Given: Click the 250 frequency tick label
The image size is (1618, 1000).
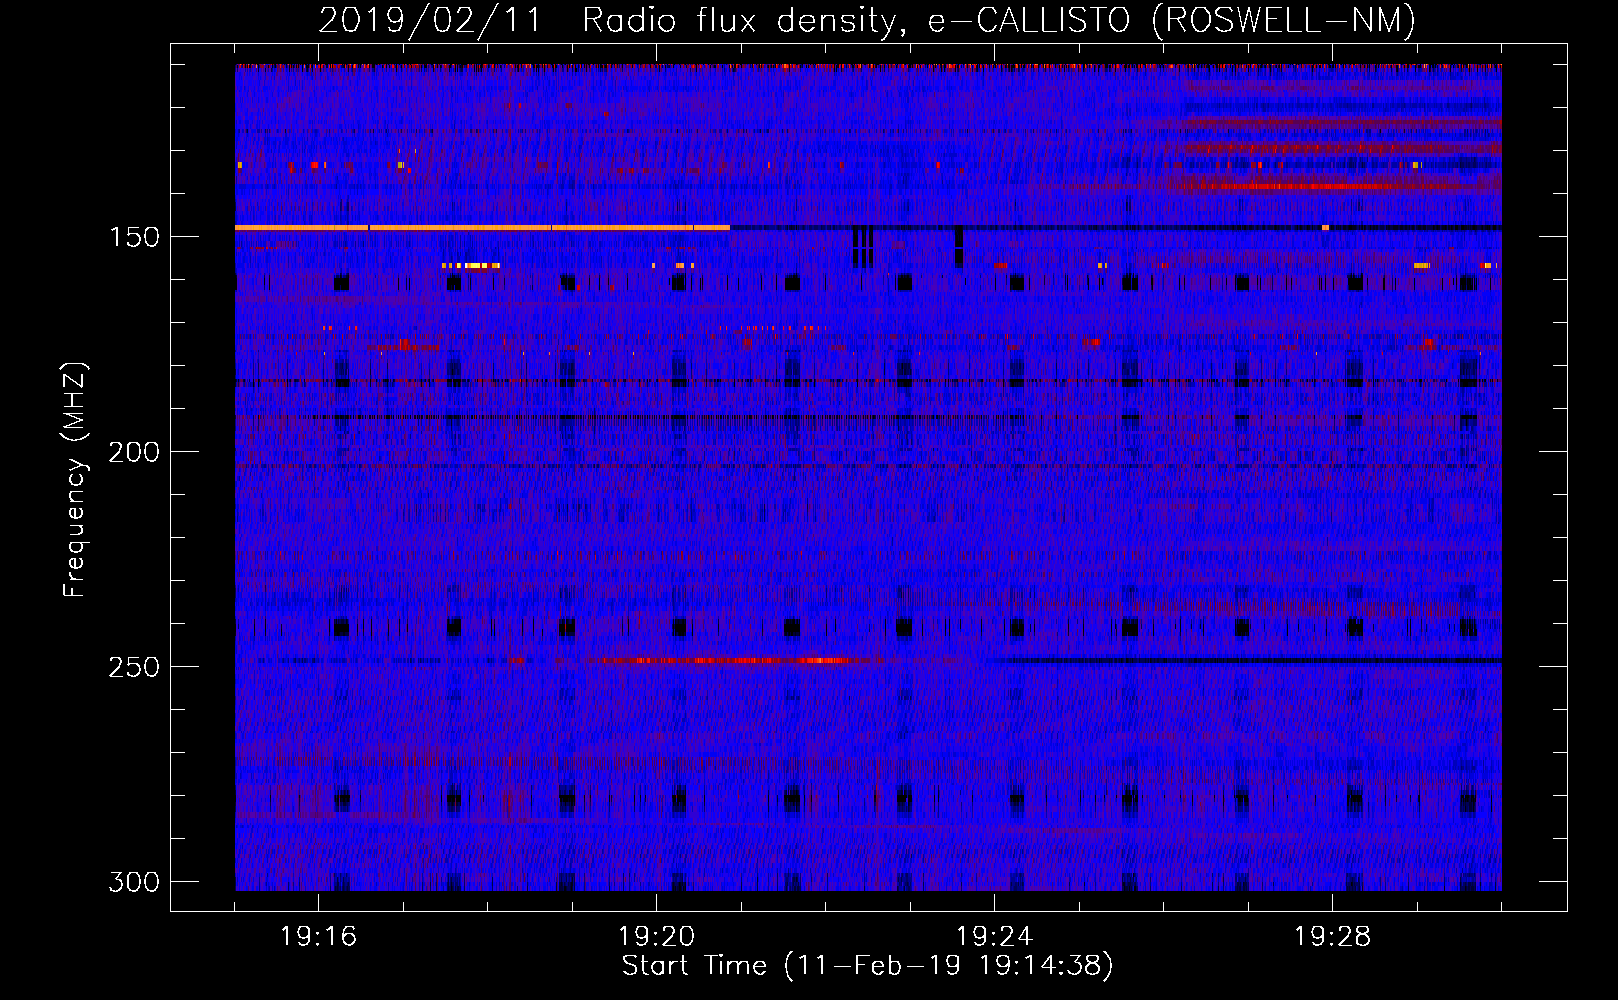Looking at the screenshot, I should [134, 667].
